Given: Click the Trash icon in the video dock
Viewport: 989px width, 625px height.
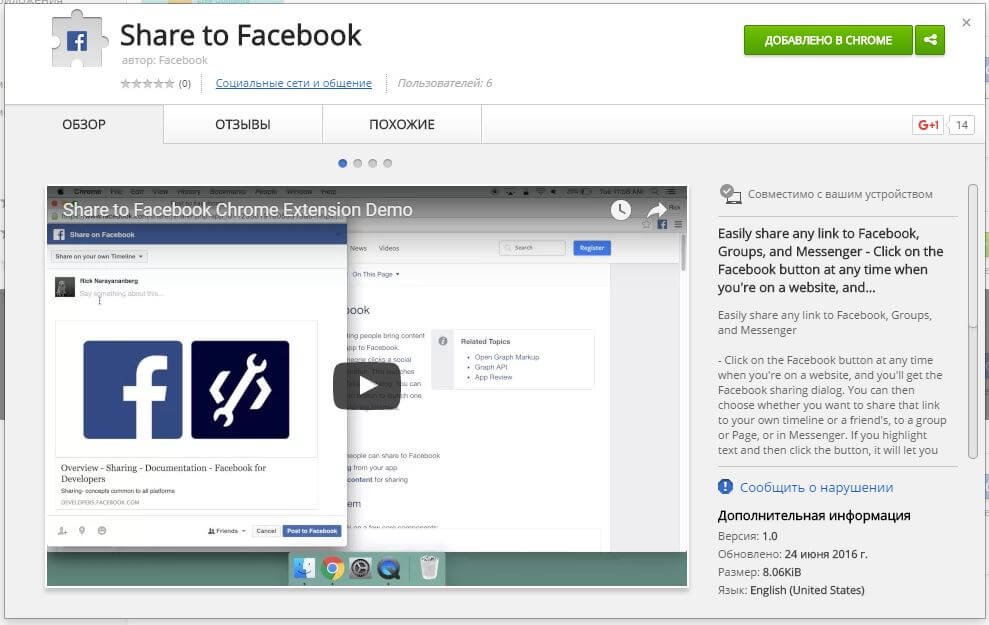Looking at the screenshot, I should coord(429,568).
